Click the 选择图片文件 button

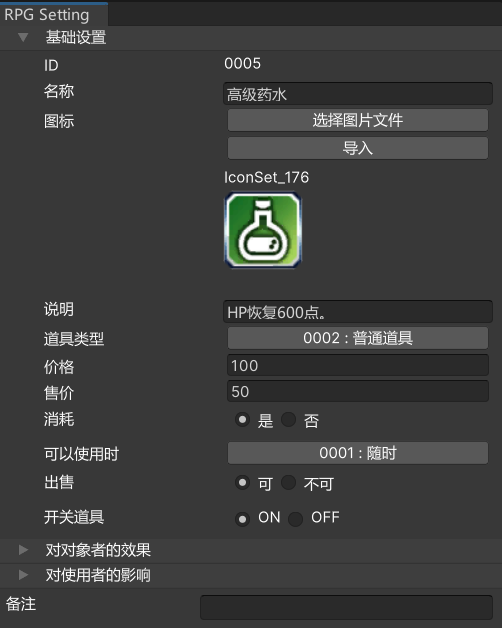click(358, 120)
